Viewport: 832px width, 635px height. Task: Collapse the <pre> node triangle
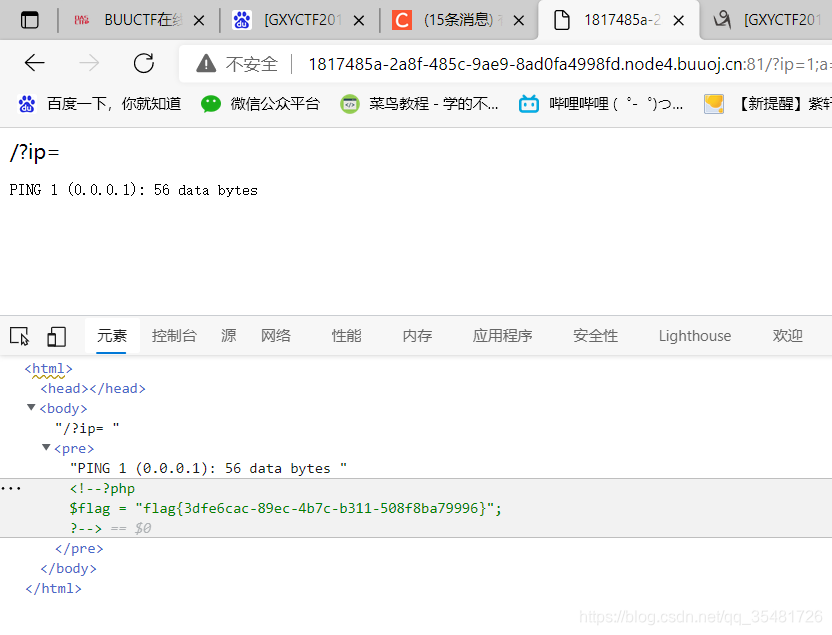pyautogui.click(x=46, y=448)
